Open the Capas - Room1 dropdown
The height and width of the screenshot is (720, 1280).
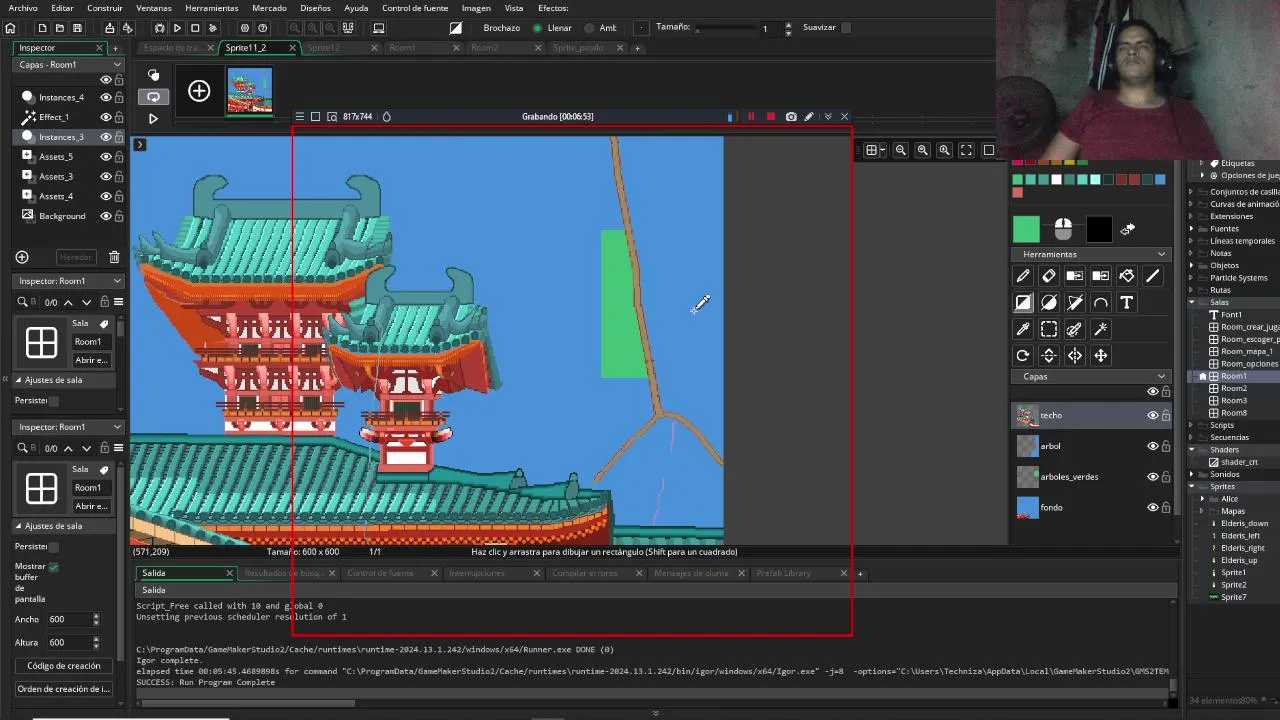point(70,64)
